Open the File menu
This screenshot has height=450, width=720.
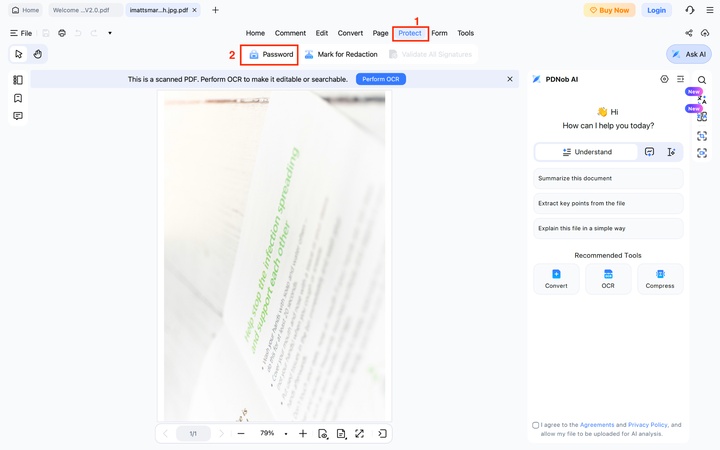click(21, 33)
